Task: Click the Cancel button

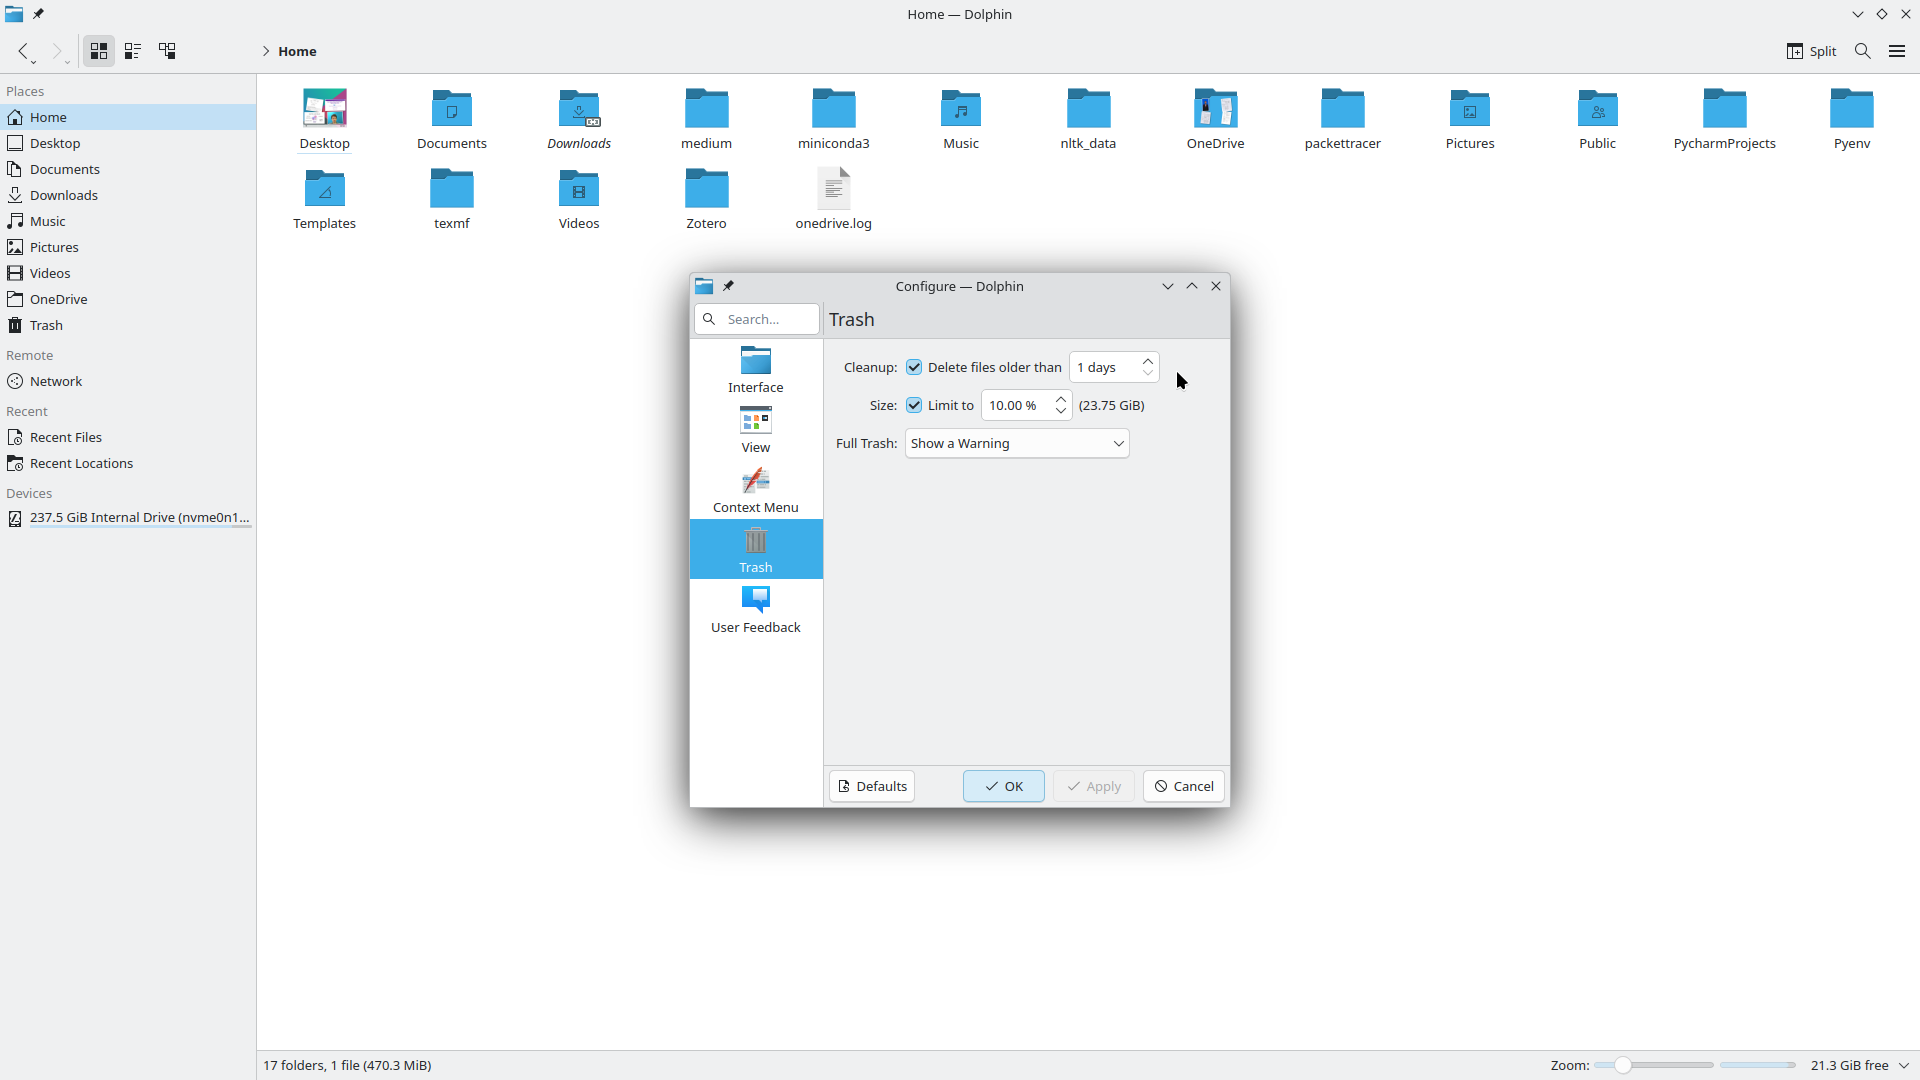Action: [1184, 787]
